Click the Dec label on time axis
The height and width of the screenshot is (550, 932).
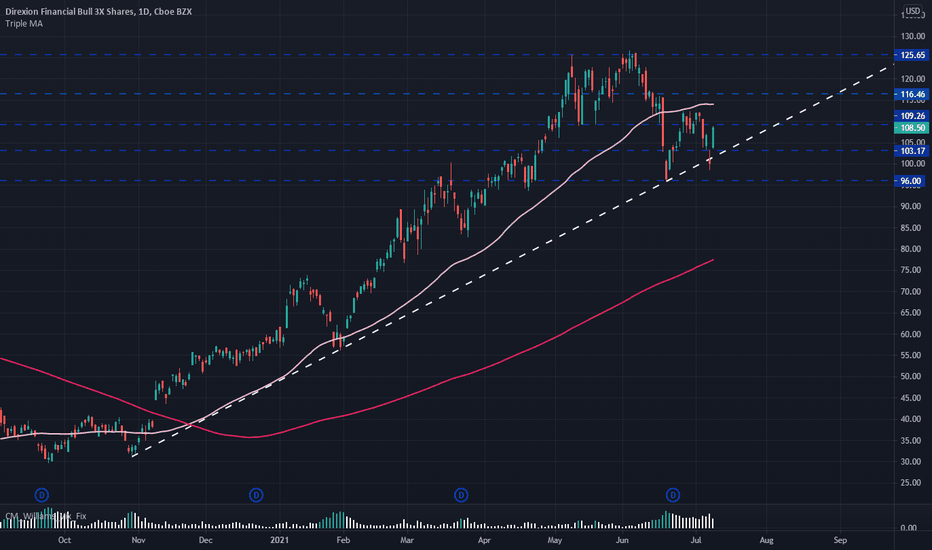click(205, 540)
